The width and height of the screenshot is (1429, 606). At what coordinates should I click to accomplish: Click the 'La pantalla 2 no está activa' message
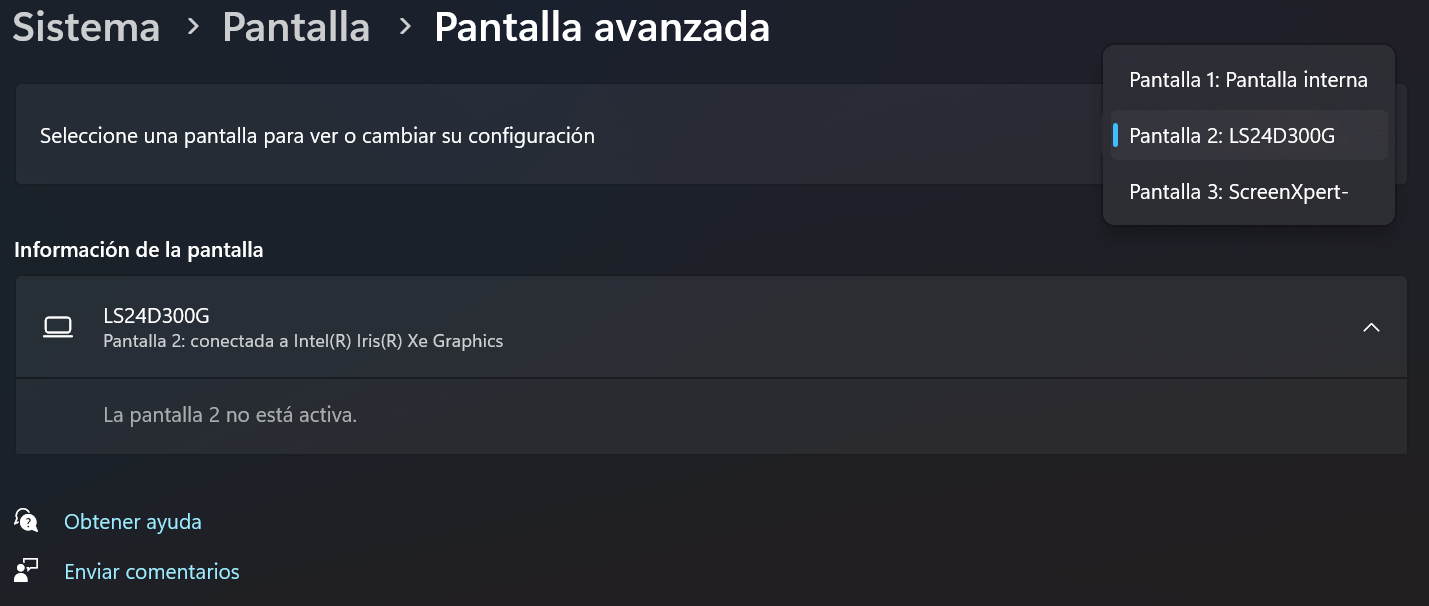coord(230,414)
